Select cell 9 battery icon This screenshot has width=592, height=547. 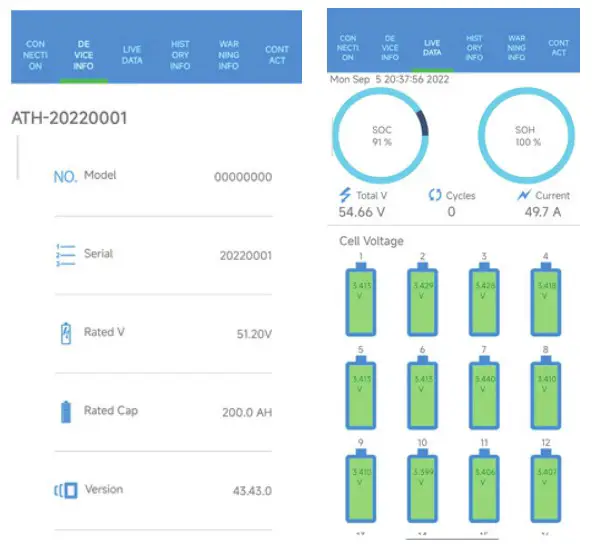[361, 486]
